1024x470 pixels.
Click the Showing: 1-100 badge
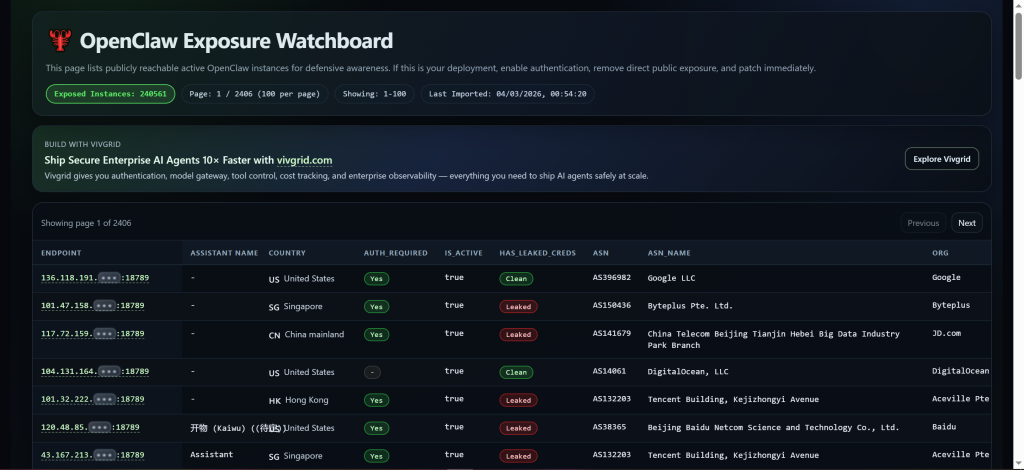pos(374,94)
